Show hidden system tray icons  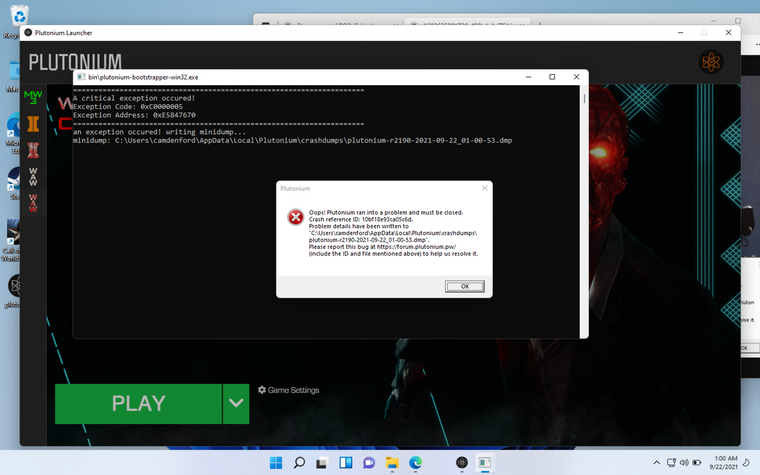(x=656, y=463)
